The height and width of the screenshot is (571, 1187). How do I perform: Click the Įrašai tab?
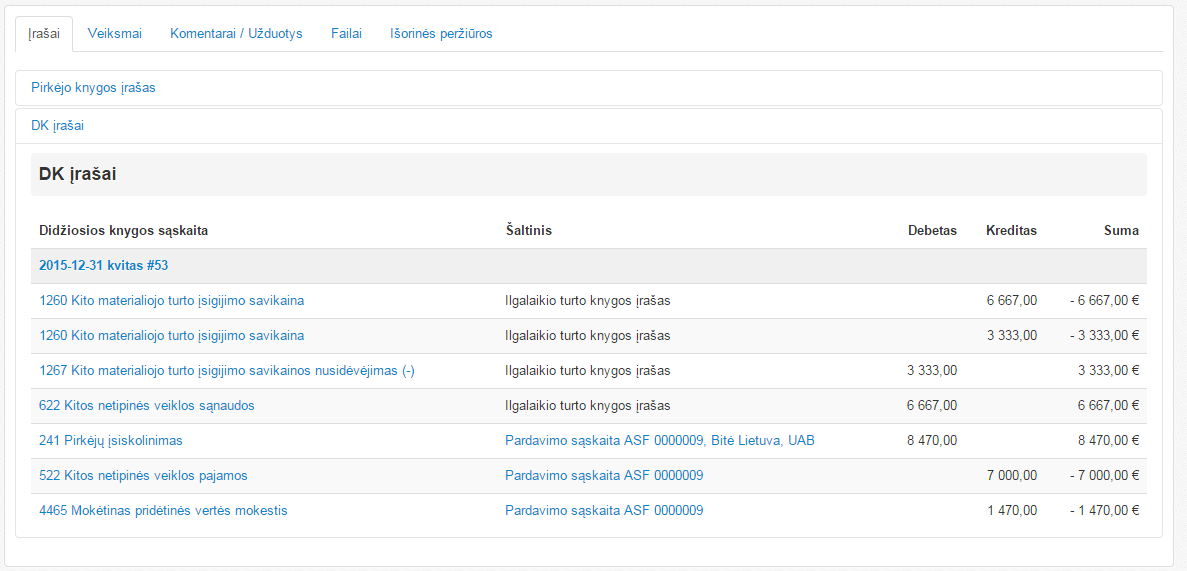(x=44, y=33)
